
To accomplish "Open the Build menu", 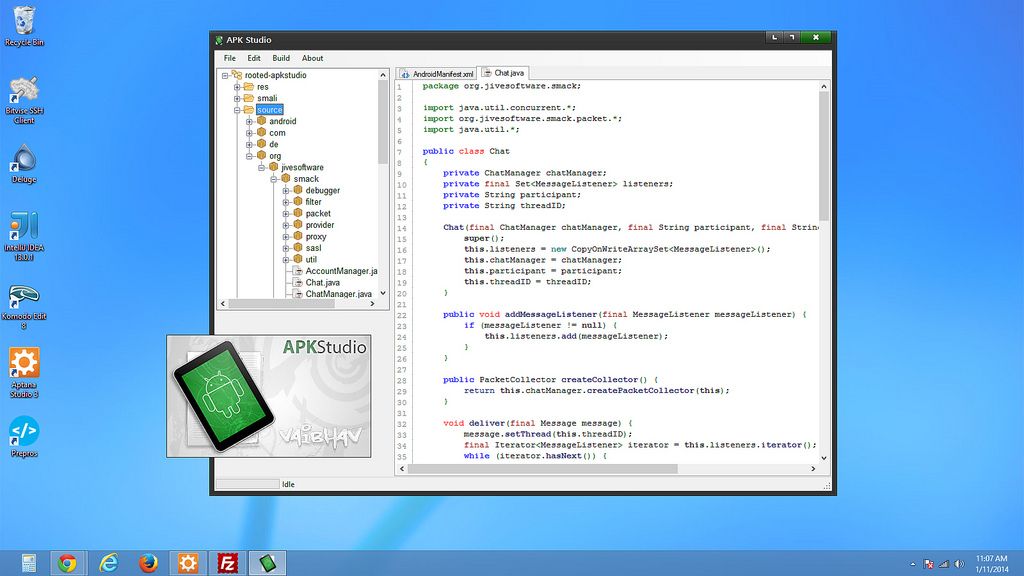I will [281, 58].
